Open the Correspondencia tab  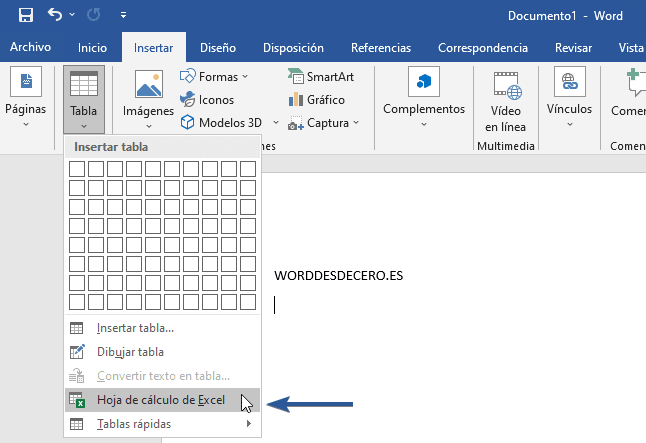pos(482,48)
